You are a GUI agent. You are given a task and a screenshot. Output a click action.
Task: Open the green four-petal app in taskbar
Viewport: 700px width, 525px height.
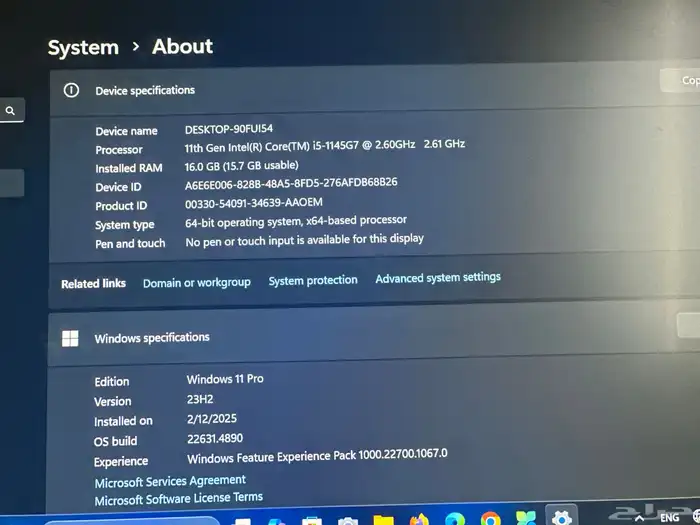click(526, 519)
